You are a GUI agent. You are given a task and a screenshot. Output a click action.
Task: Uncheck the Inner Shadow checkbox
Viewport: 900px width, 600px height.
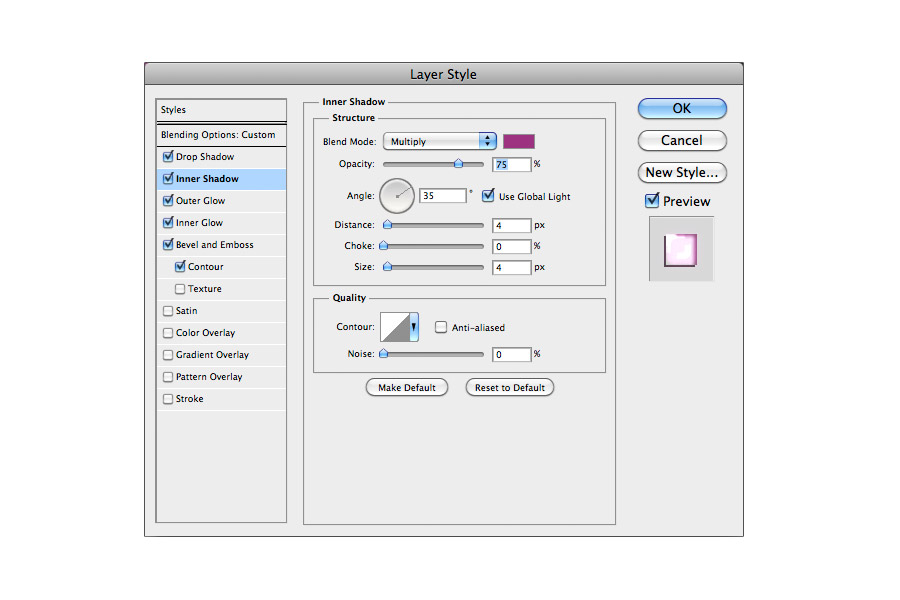(x=168, y=179)
